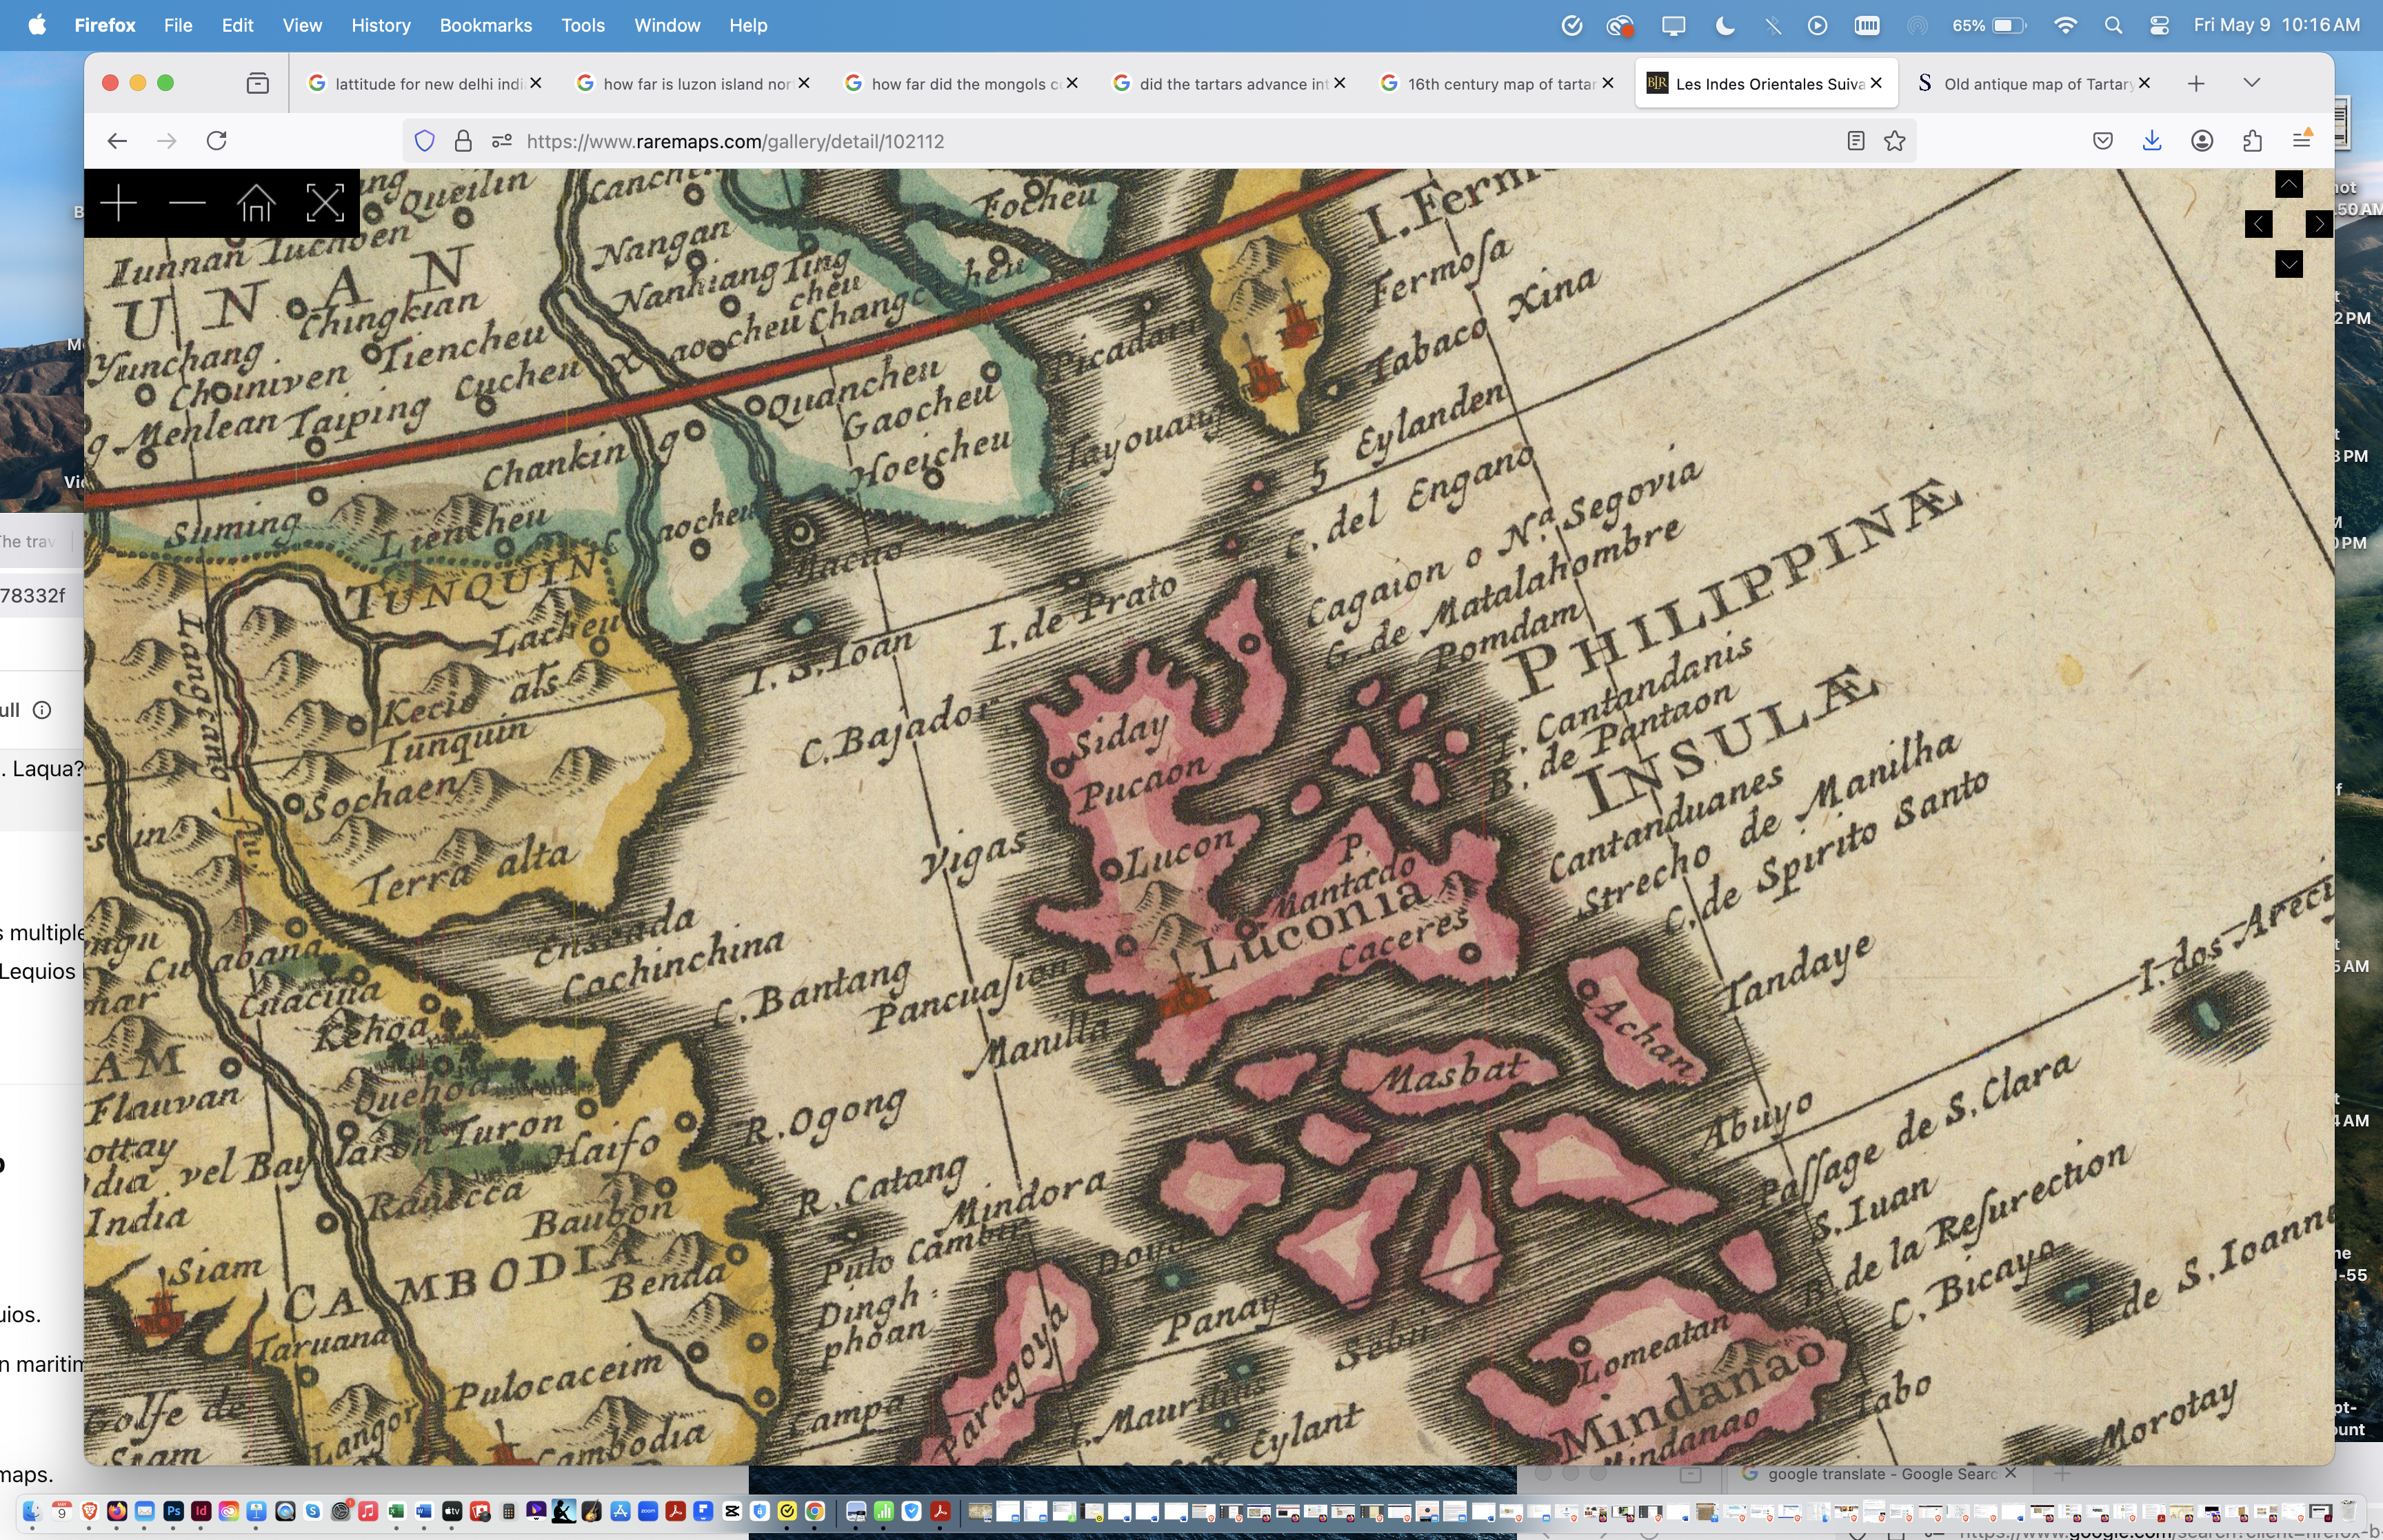Open the Tools menu
Screen dimensions: 2383x1540
pyautogui.click(x=583, y=25)
